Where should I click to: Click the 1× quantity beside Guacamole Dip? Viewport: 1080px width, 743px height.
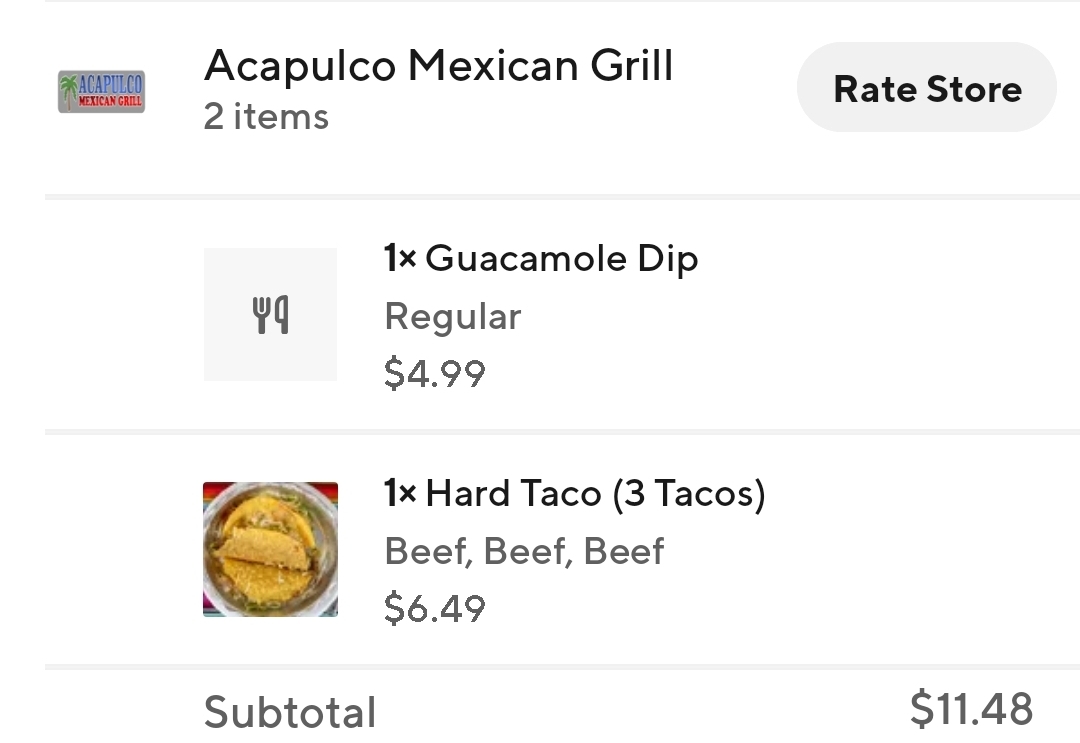tap(399, 258)
